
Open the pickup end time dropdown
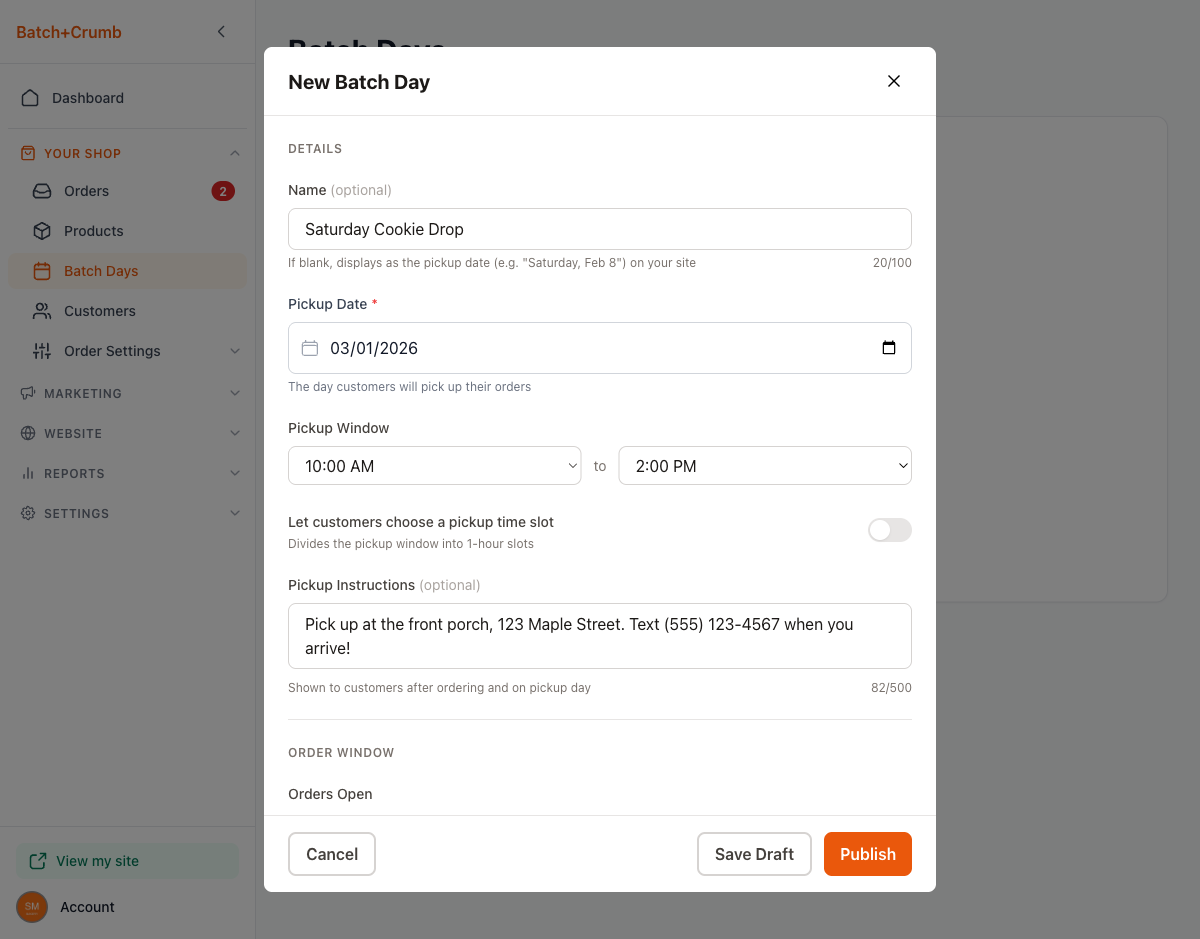tap(764, 466)
